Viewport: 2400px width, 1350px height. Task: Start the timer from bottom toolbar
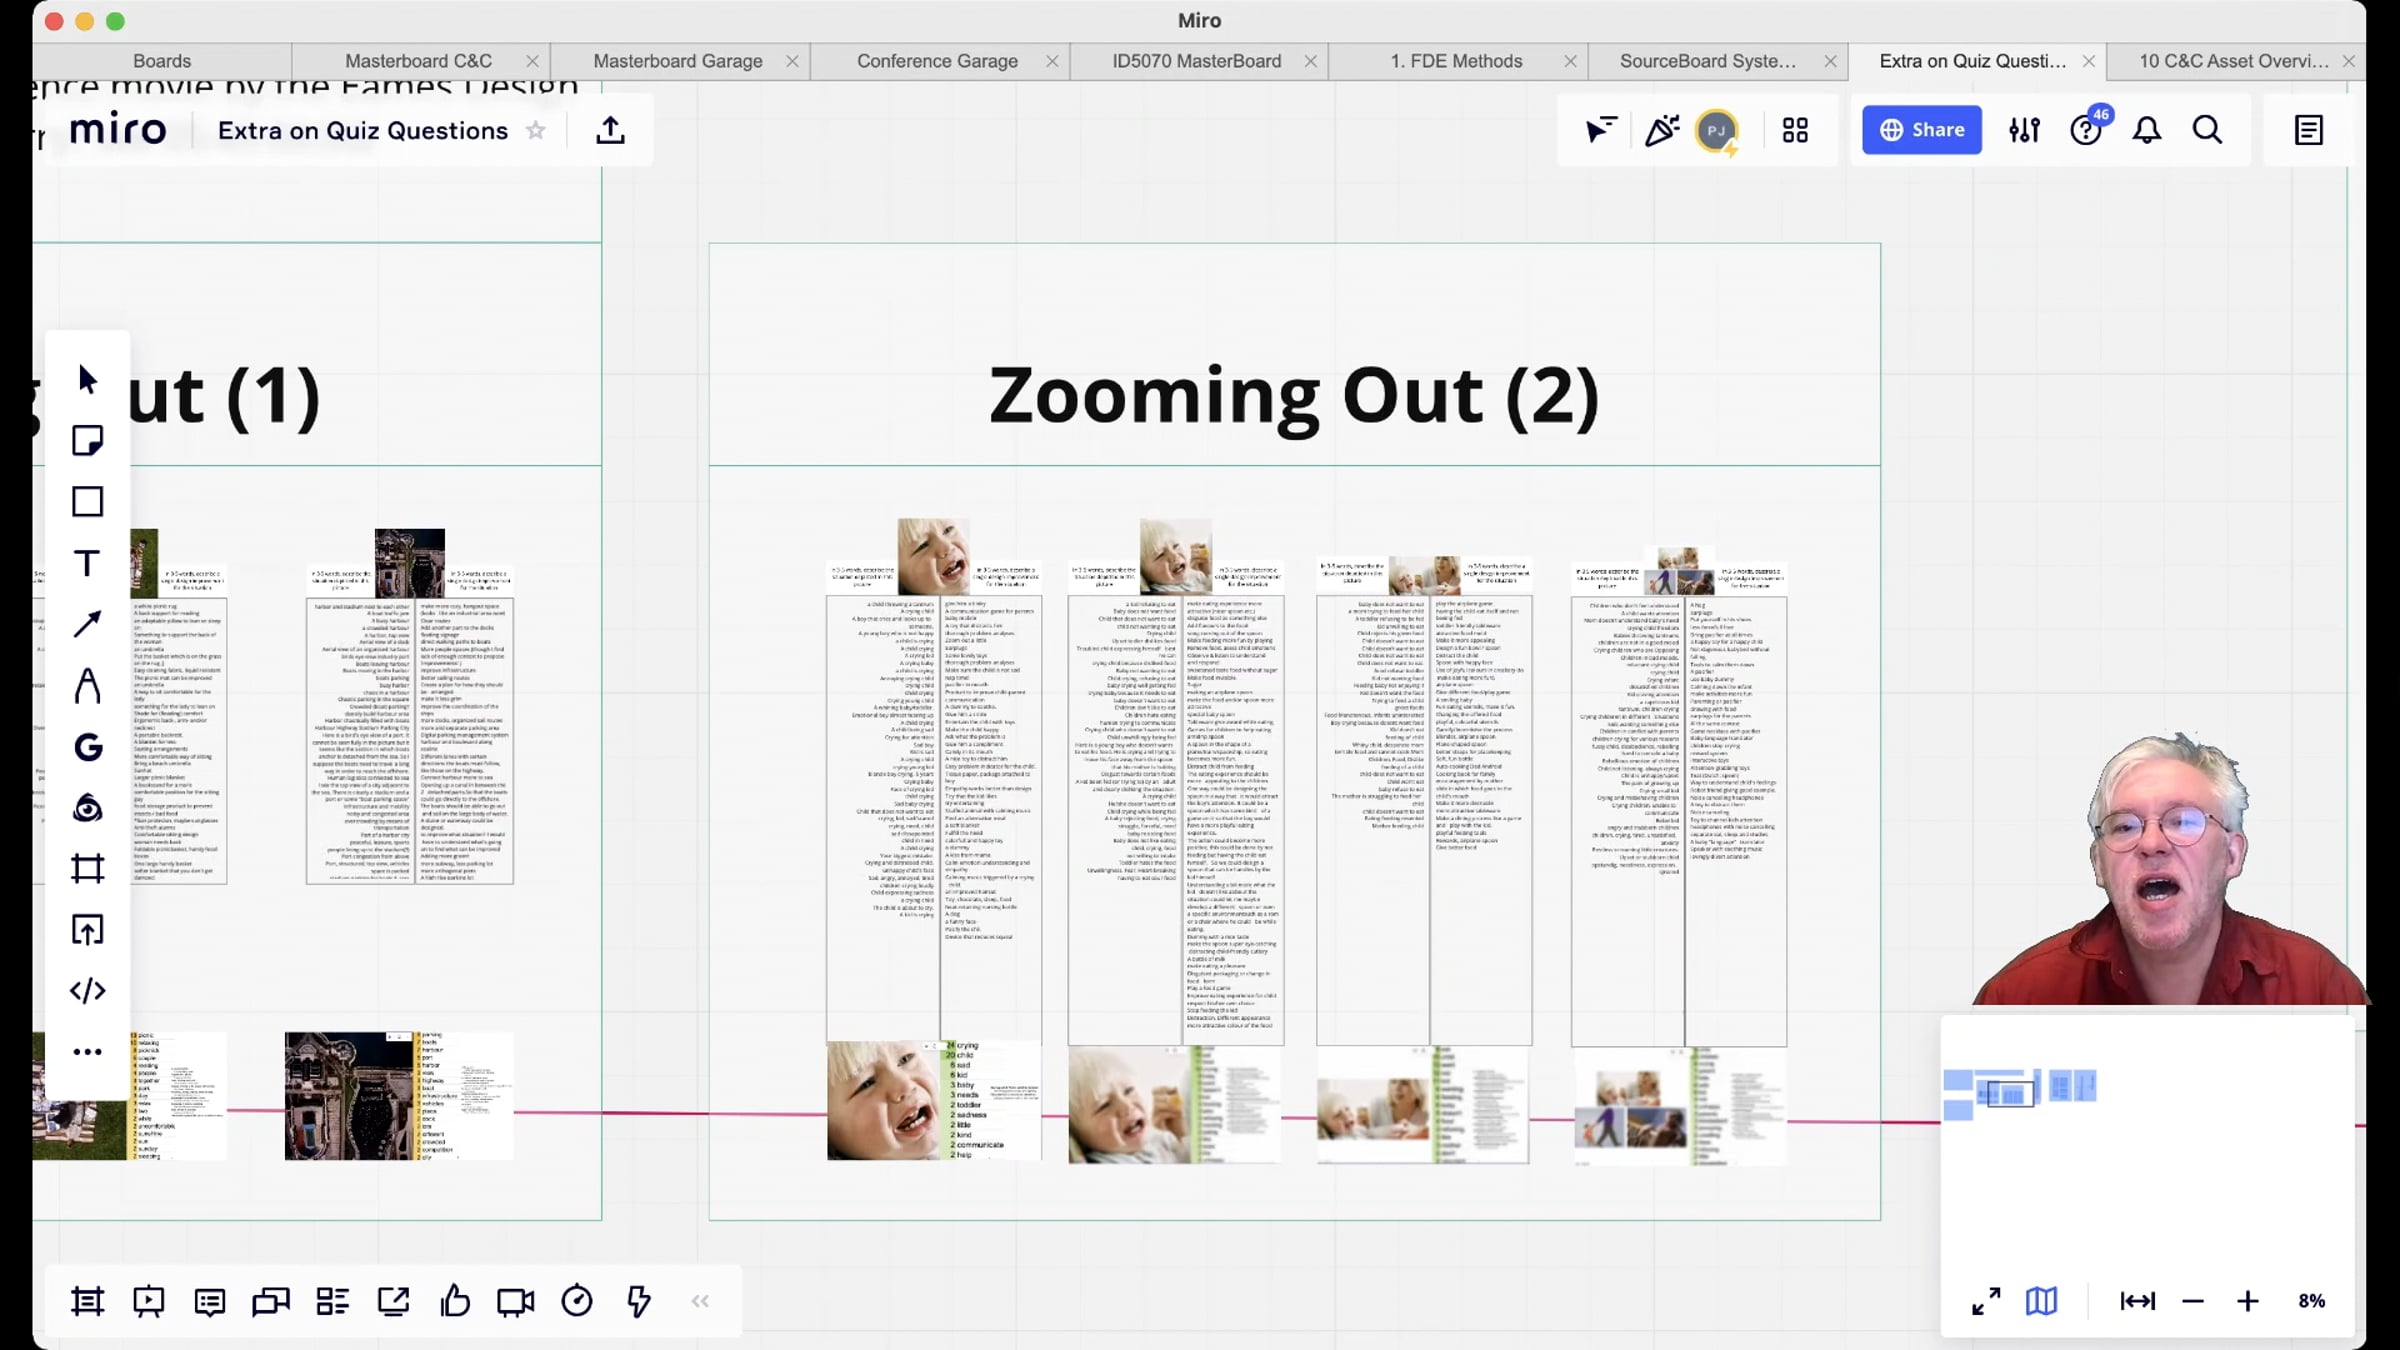pos(577,1301)
